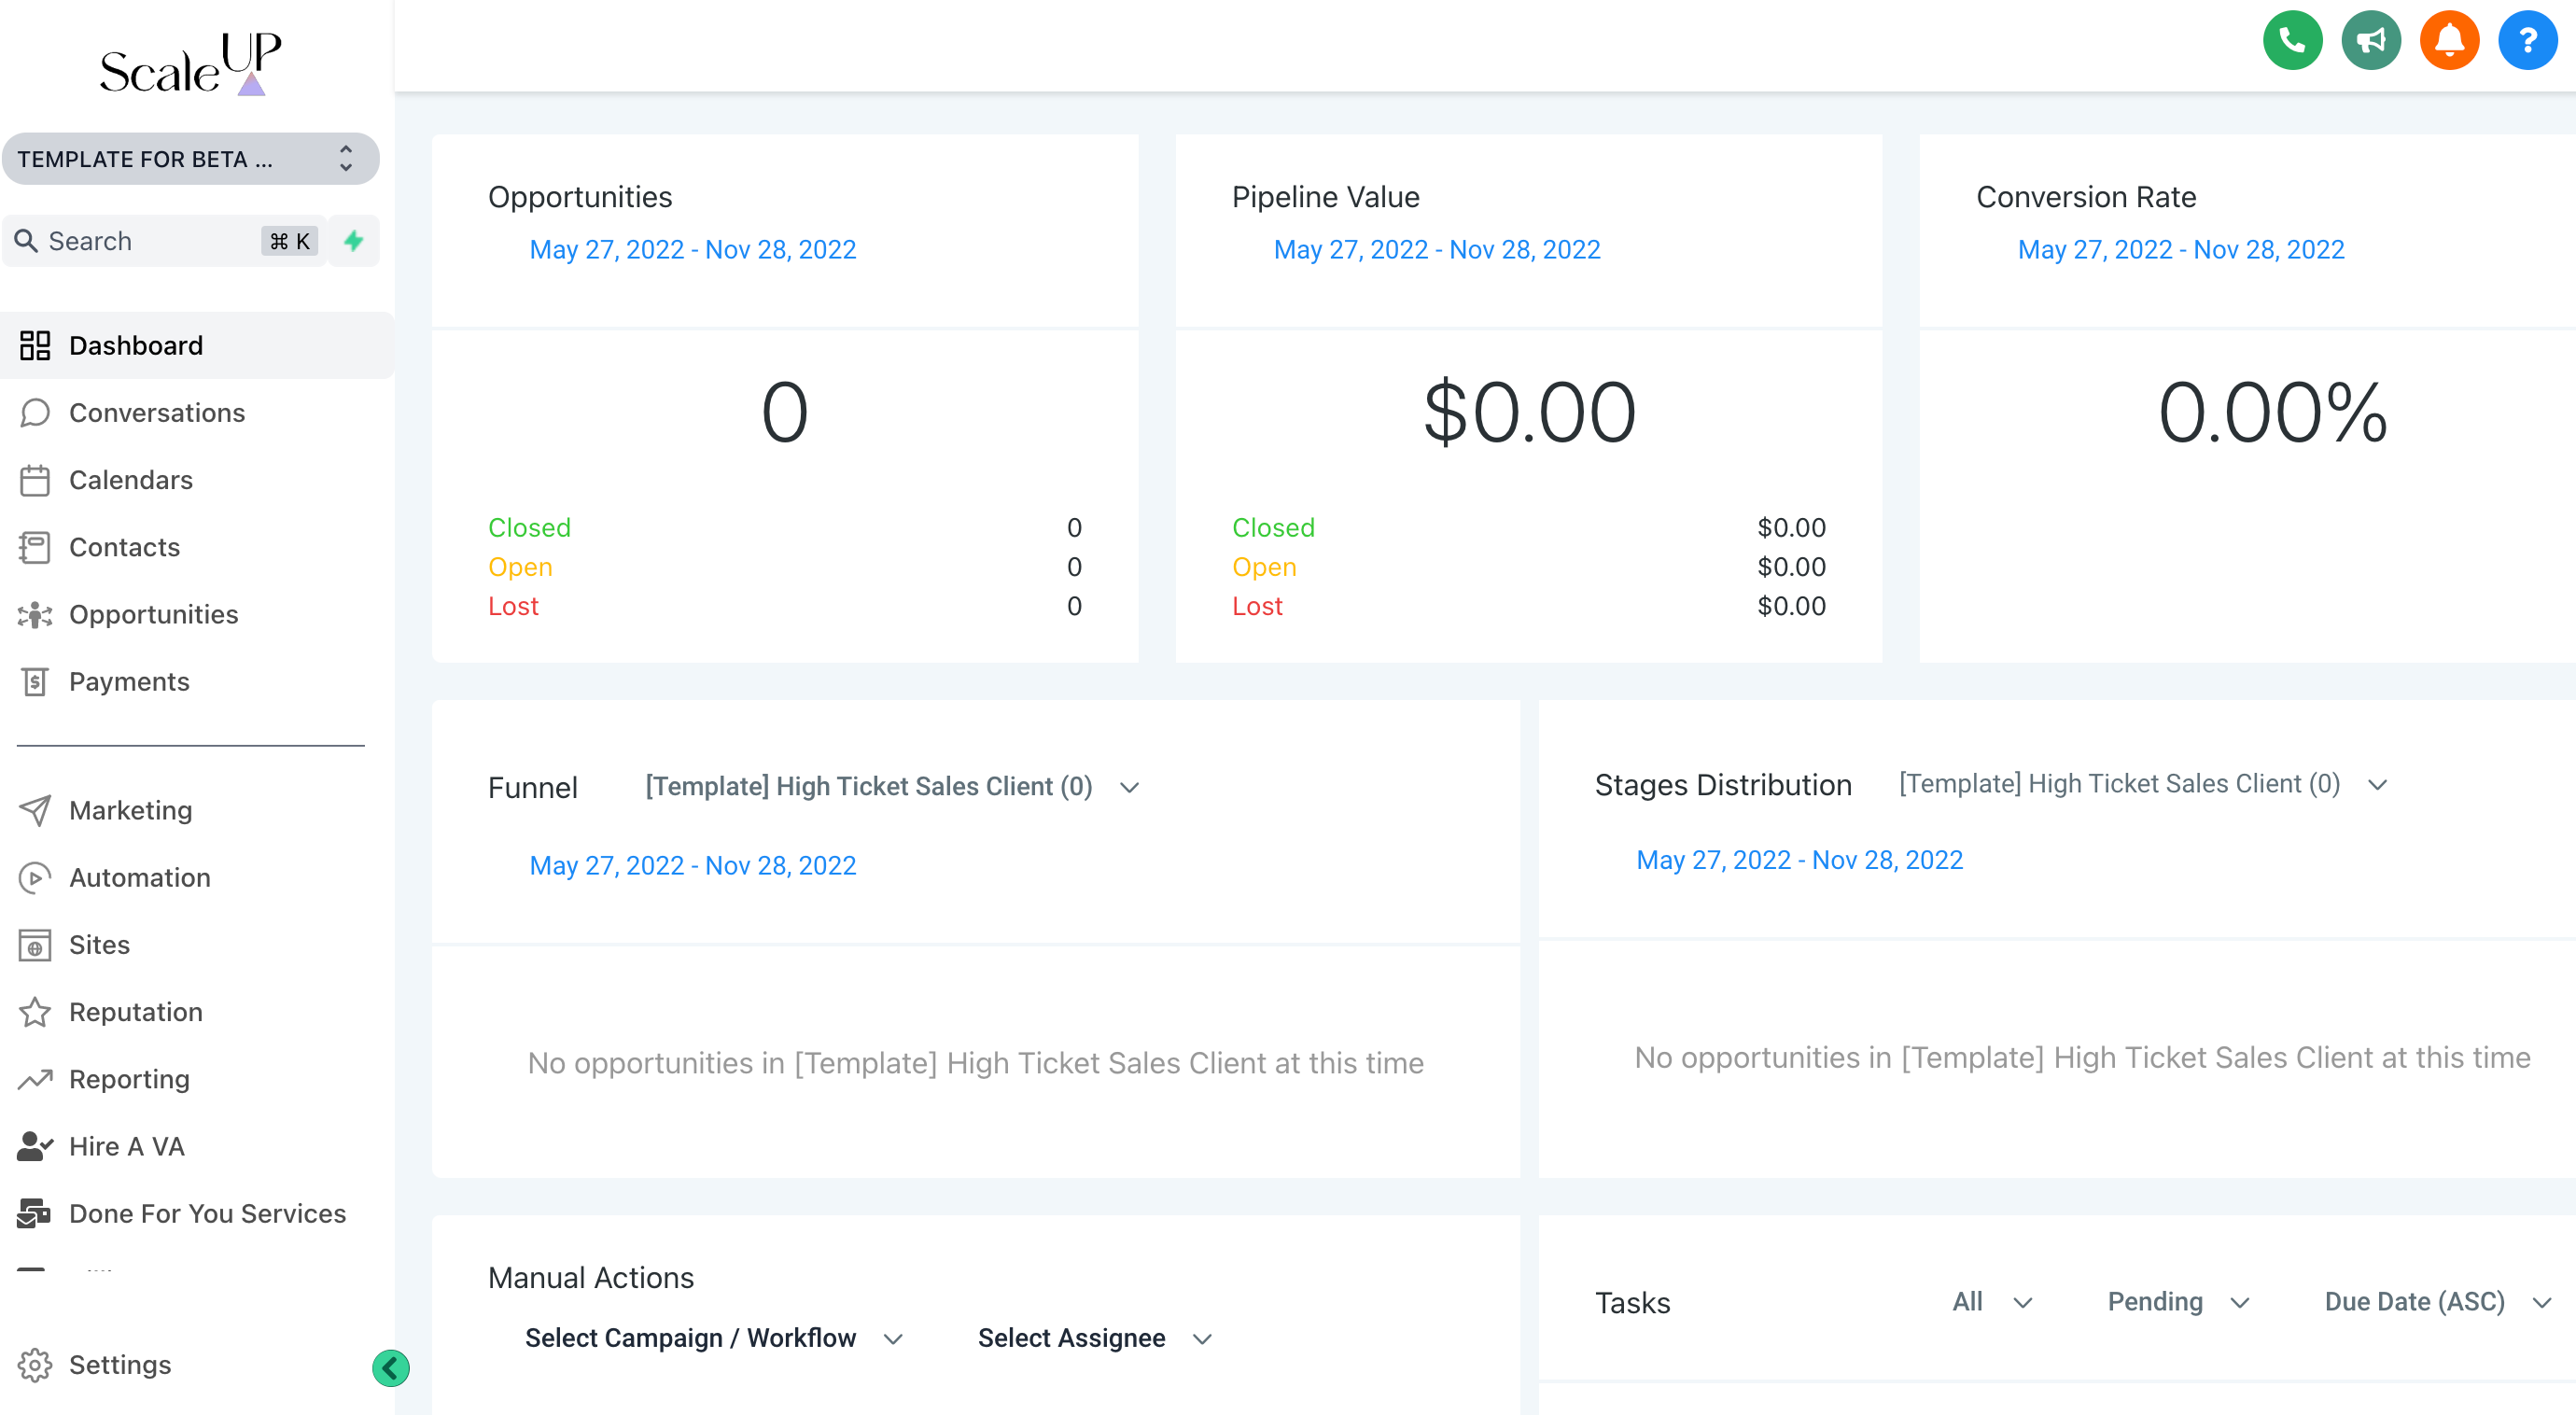Open Marketing section
This screenshot has width=2576, height=1415.
pos(196,810)
